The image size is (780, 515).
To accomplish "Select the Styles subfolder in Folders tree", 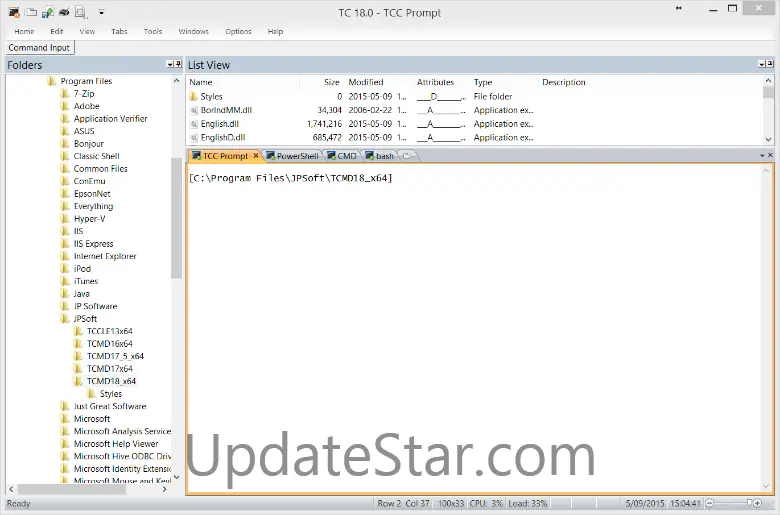I will pyautogui.click(x=110, y=394).
